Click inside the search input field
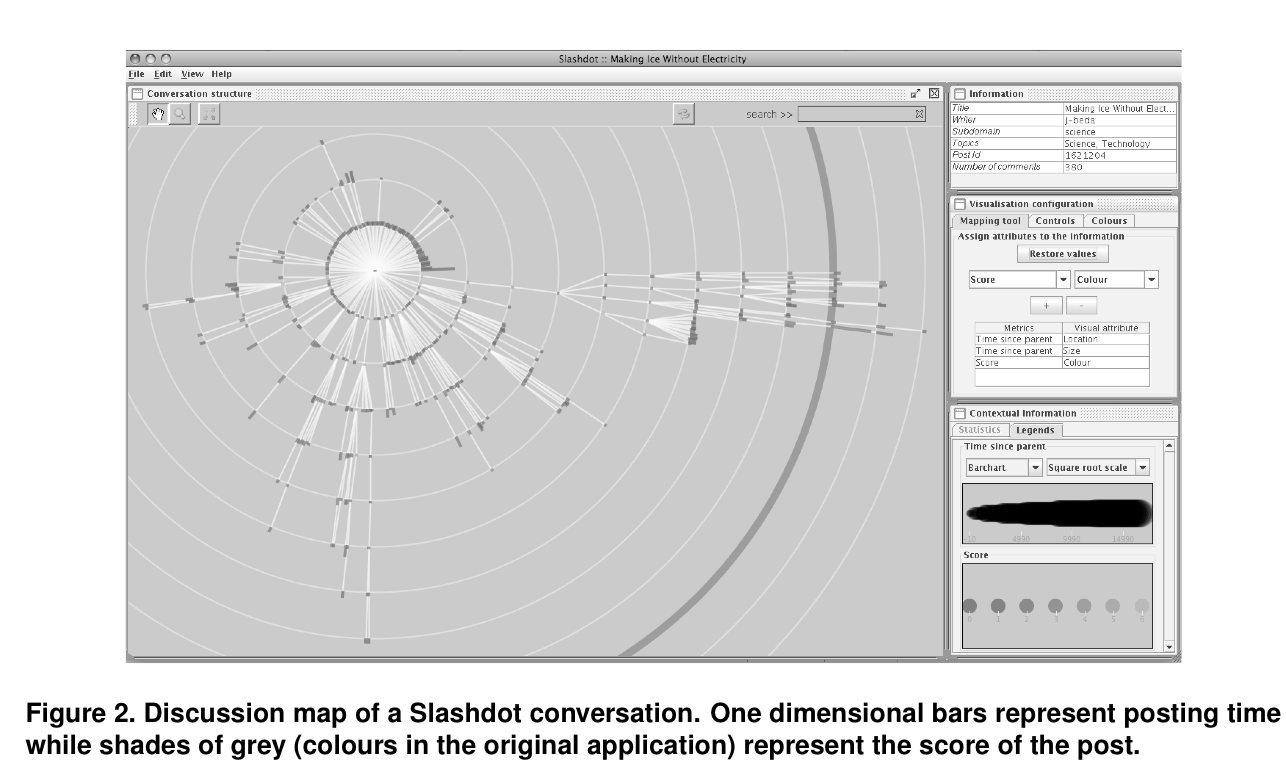Viewport: 1286px width, 771px height. [x=855, y=114]
